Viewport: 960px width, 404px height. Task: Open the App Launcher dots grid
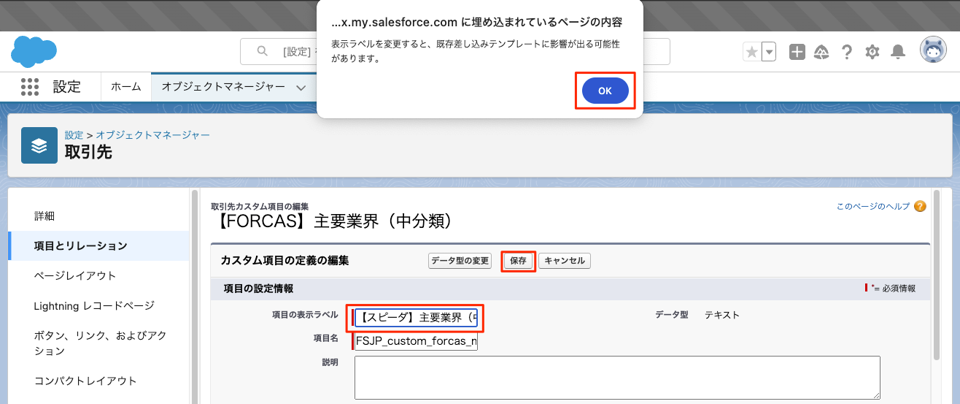click(x=29, y=87)
